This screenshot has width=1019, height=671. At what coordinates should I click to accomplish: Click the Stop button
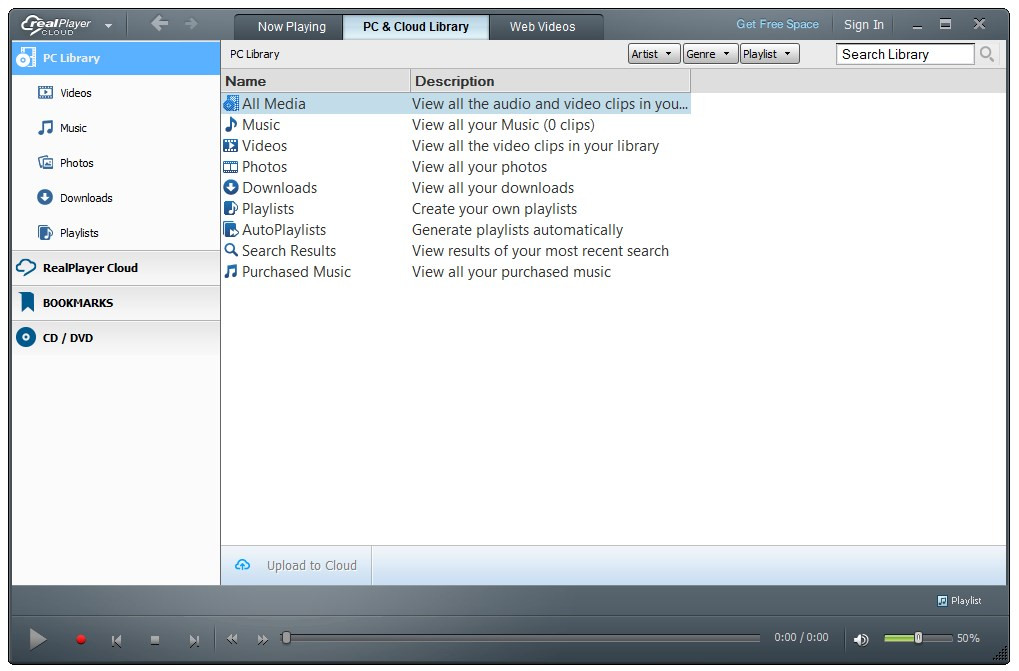pos(155,640)
